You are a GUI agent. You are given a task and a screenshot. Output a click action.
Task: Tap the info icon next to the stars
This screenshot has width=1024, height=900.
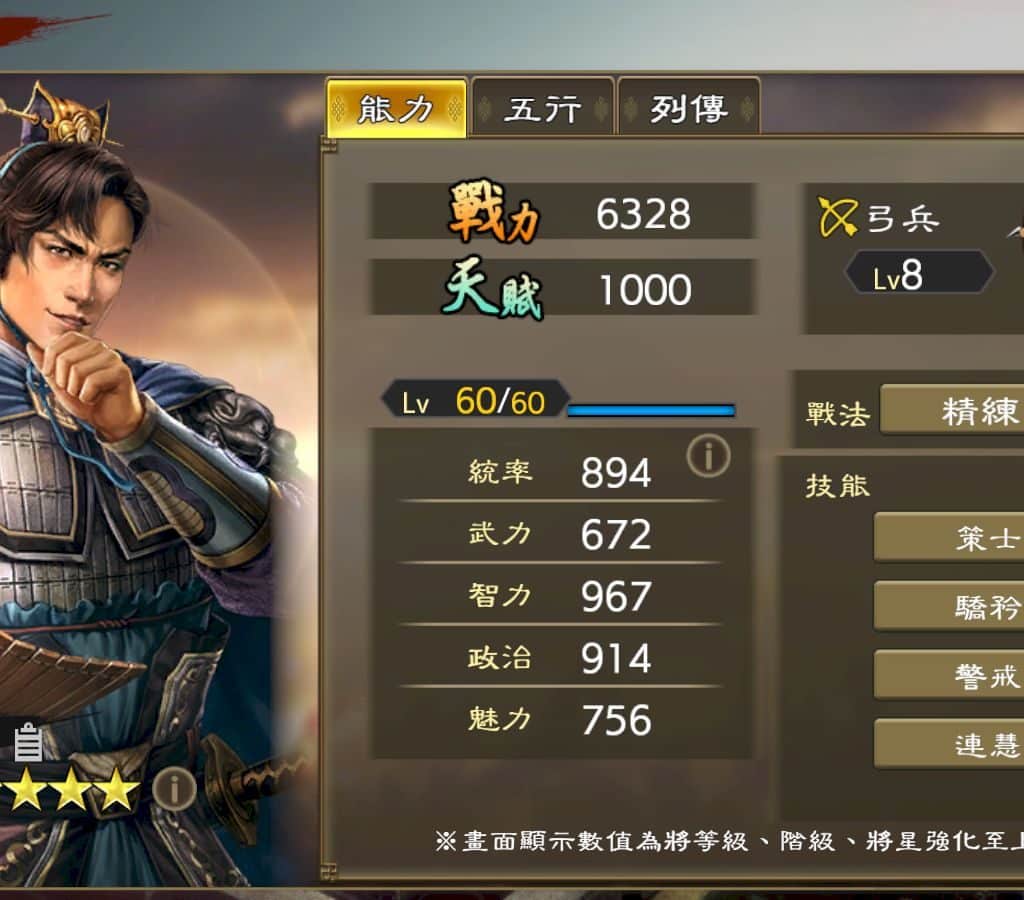pyautogui.click(x=174, y=789)
